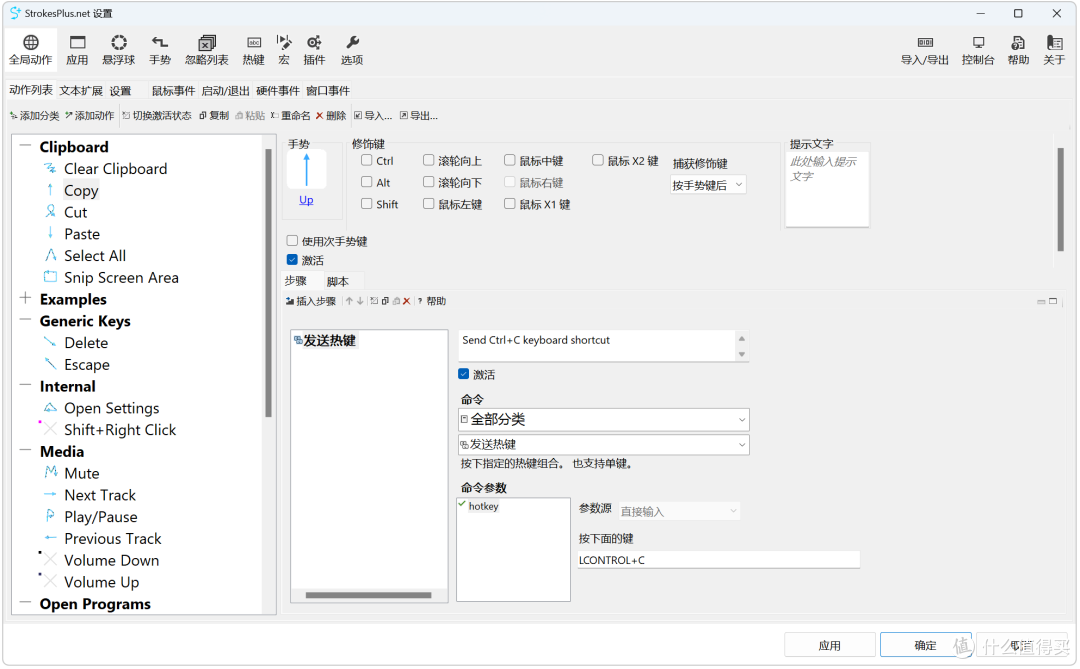Click 删除 delete in action toolbar
Image resolution: width=1080 pixels, height=669 pixels.
tap(331, 116)
